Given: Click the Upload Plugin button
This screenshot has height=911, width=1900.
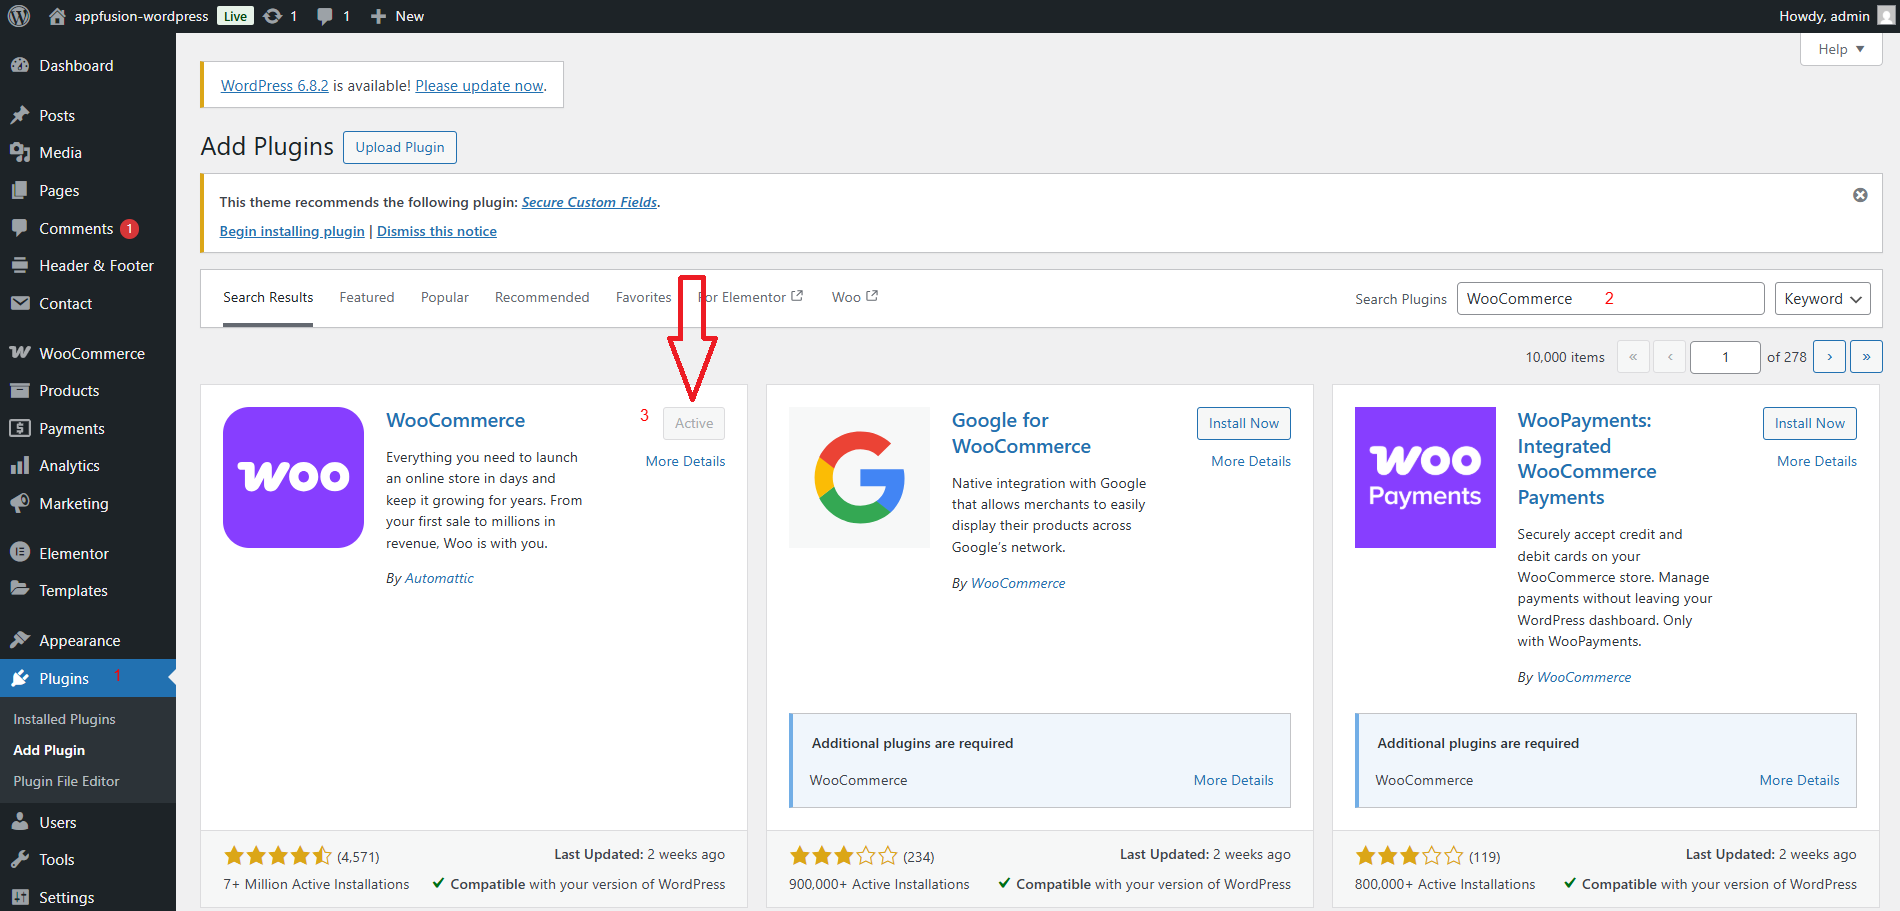Looking at the screenshot, I should coord(400,148).
